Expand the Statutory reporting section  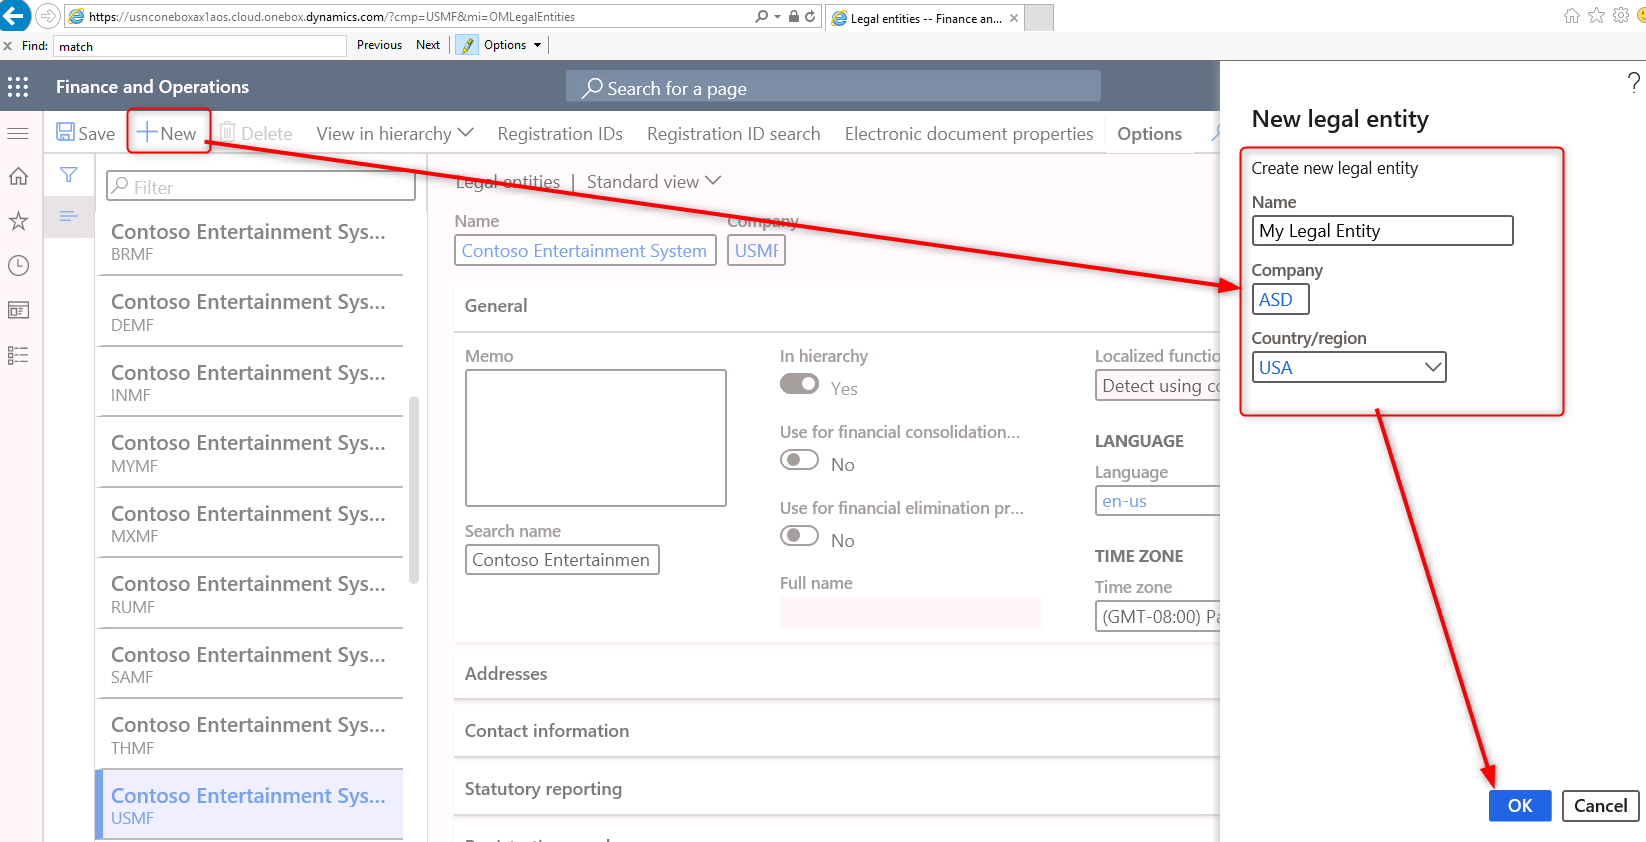836,789
